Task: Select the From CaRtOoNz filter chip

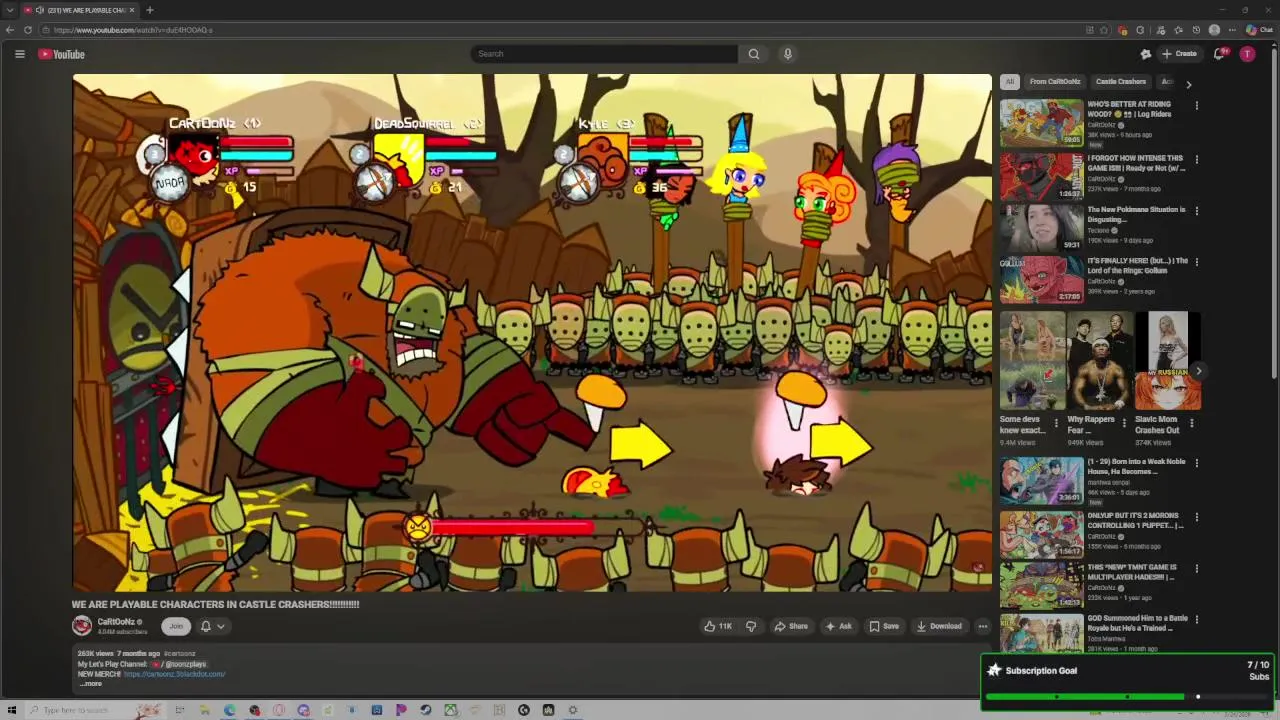Action: (1055, 82)
